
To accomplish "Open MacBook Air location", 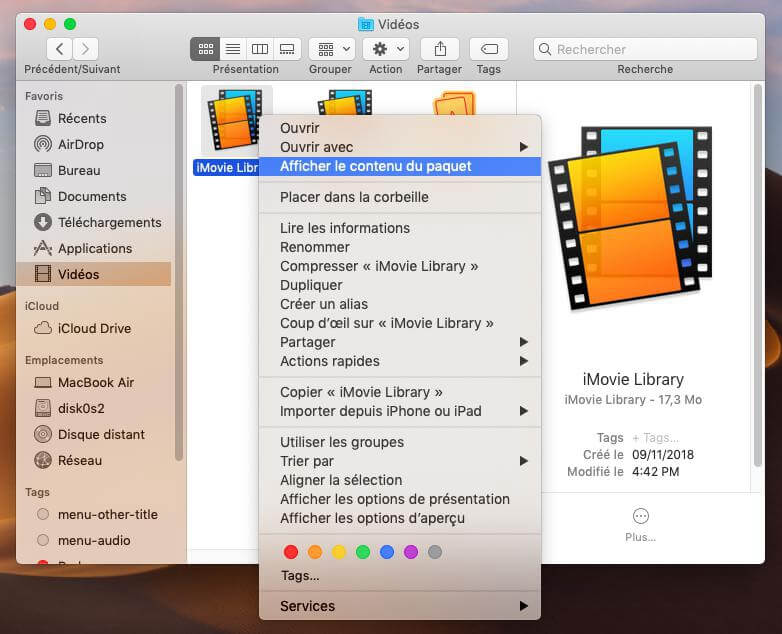I will [95, 382].
